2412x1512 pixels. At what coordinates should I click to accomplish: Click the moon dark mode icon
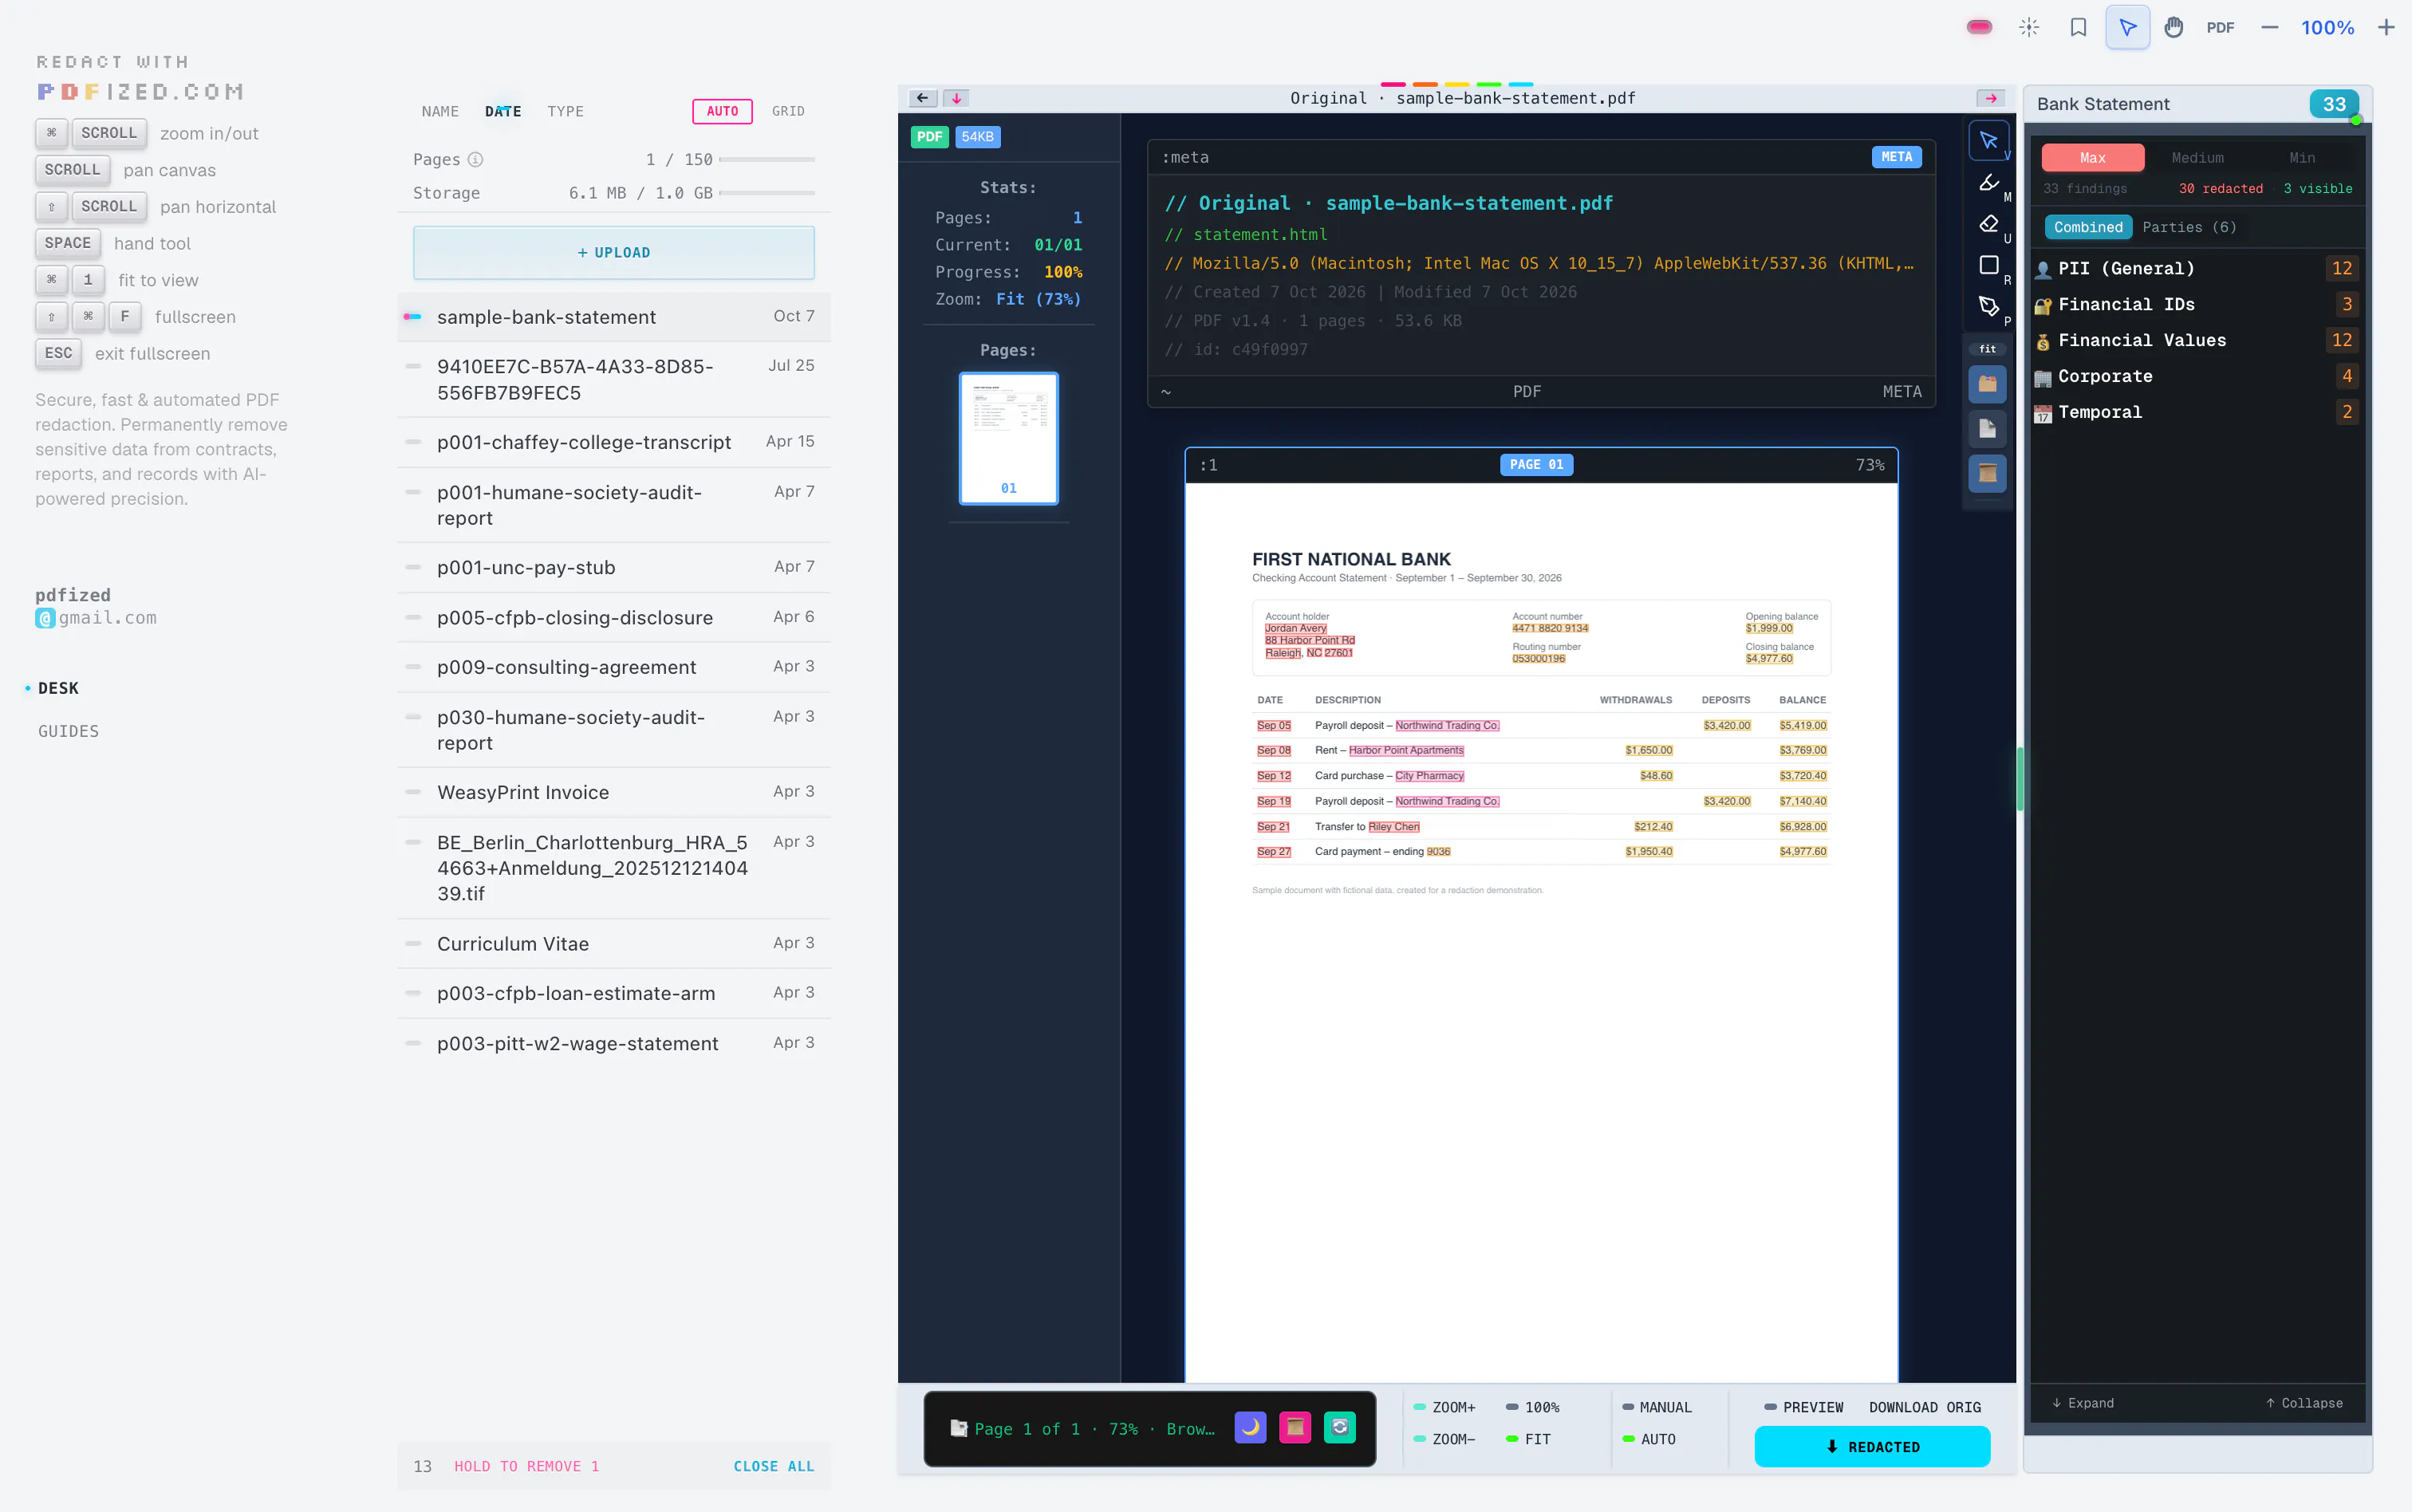(1250, 1427)
